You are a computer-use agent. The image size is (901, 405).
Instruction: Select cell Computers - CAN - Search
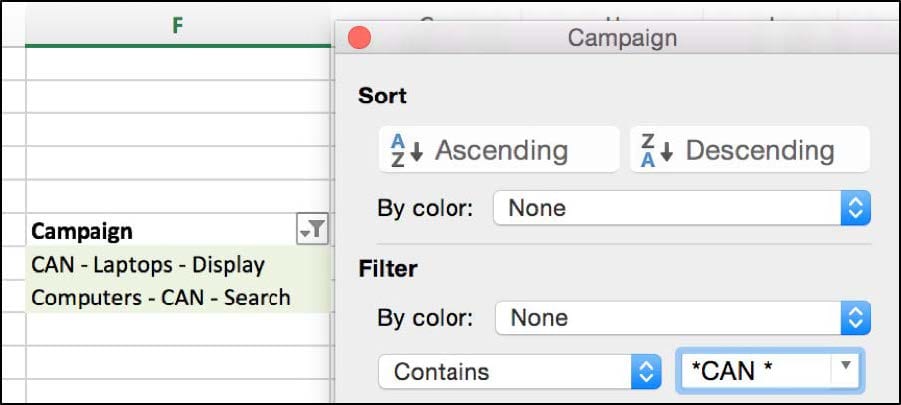178,296
